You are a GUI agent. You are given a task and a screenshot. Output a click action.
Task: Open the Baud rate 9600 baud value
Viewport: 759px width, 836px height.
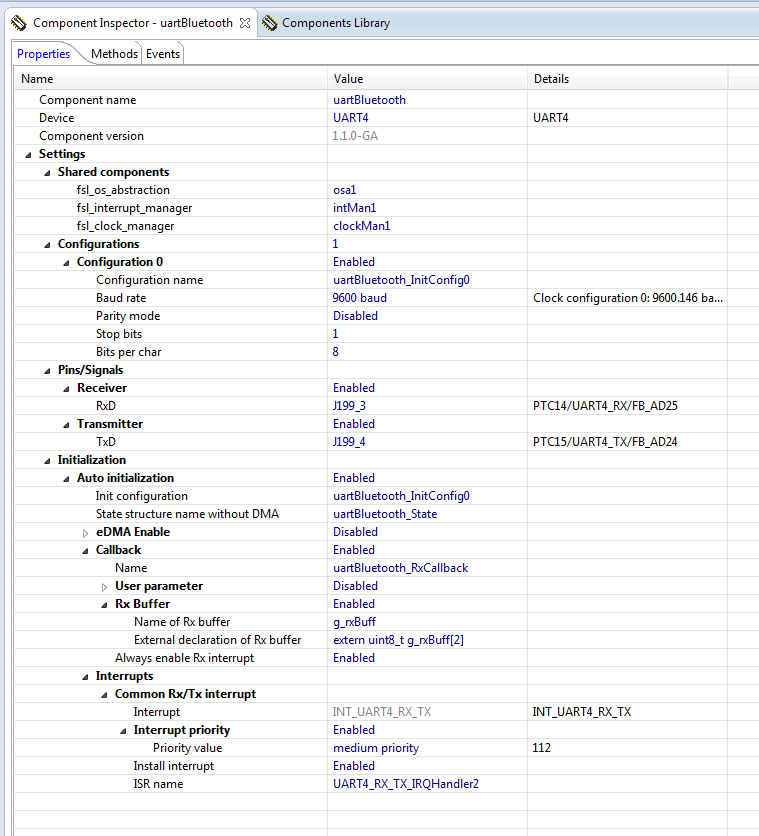360,298
